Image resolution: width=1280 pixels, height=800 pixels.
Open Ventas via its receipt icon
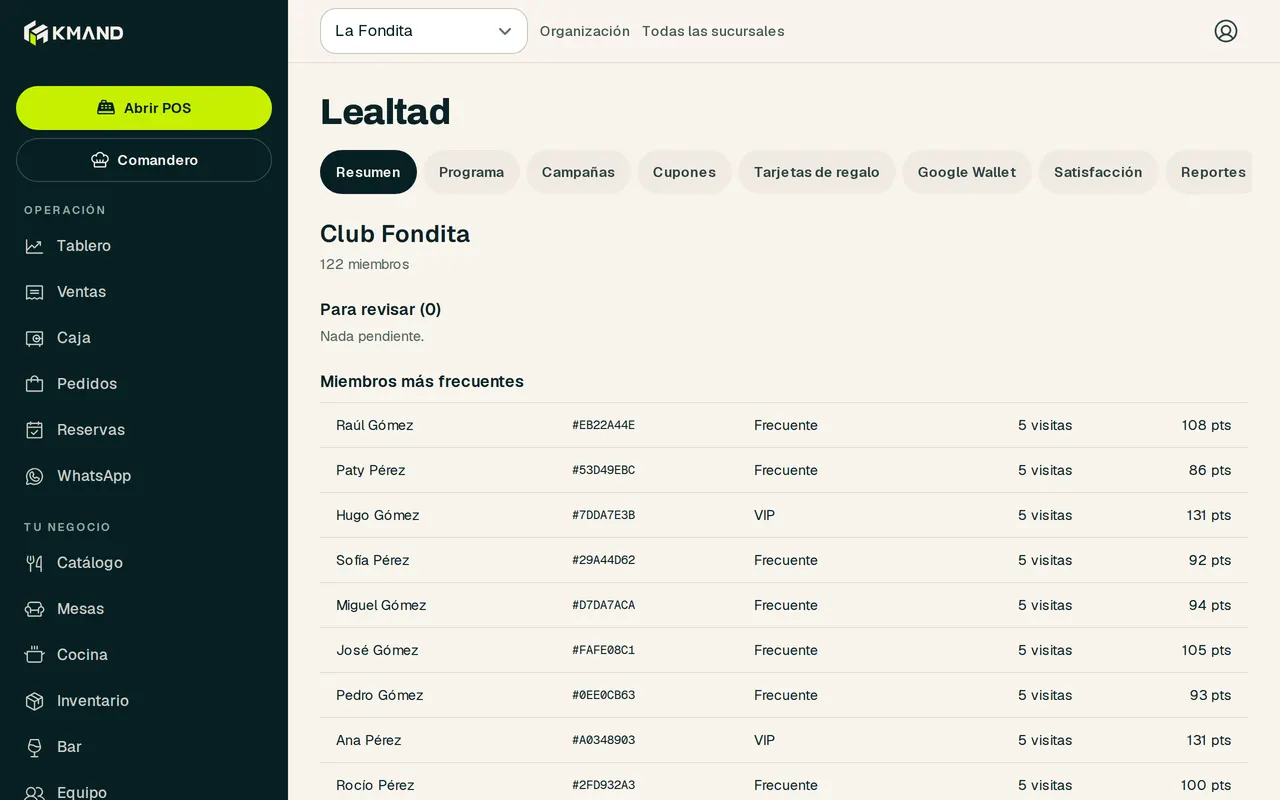pos(34,292)
